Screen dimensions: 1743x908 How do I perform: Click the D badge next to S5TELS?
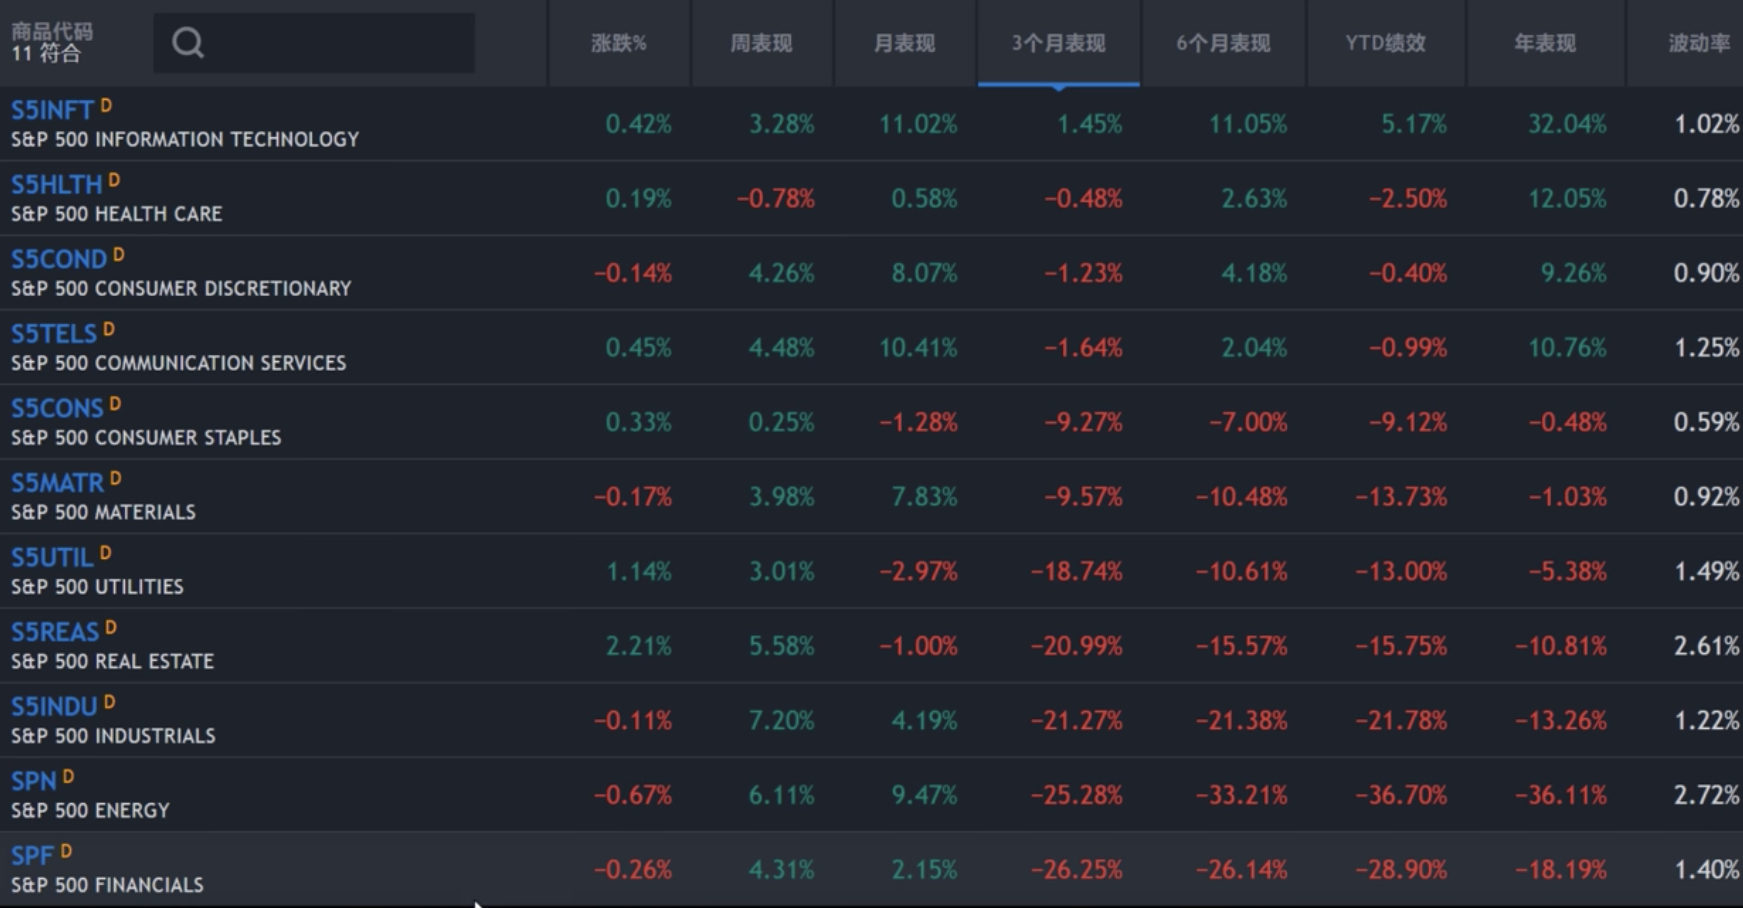[x=109, y=329]
